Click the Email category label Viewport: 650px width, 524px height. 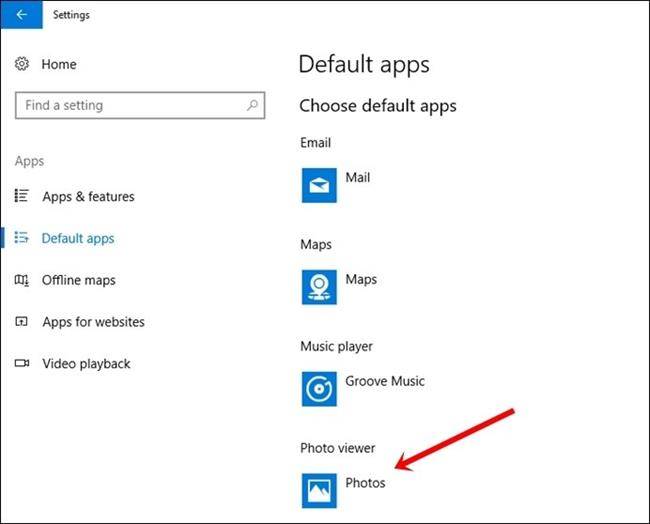[x=315, y=143]
